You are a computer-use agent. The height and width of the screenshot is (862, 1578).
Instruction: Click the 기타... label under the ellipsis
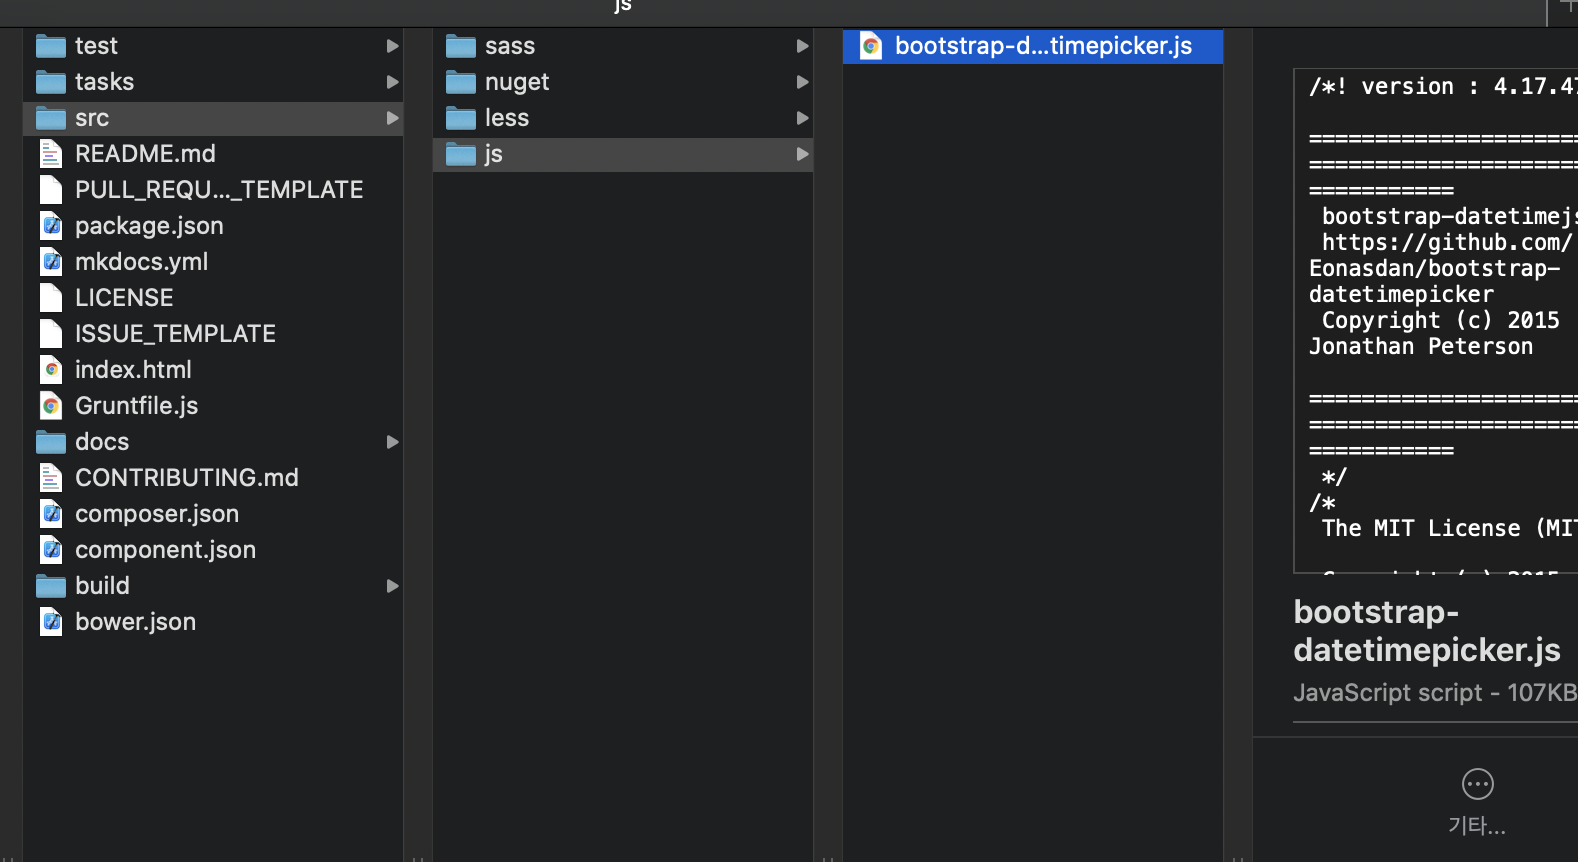point(1477,826)
